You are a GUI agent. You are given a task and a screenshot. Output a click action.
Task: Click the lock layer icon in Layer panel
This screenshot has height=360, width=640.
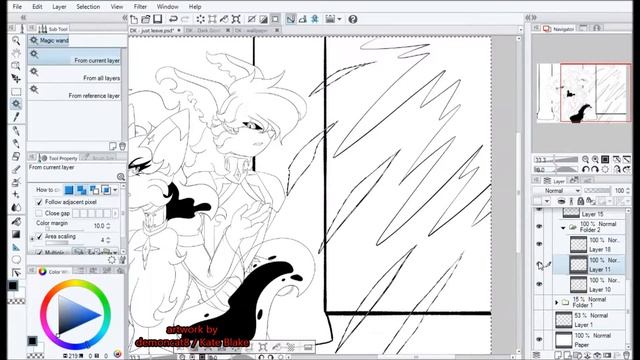coord(580,201)
